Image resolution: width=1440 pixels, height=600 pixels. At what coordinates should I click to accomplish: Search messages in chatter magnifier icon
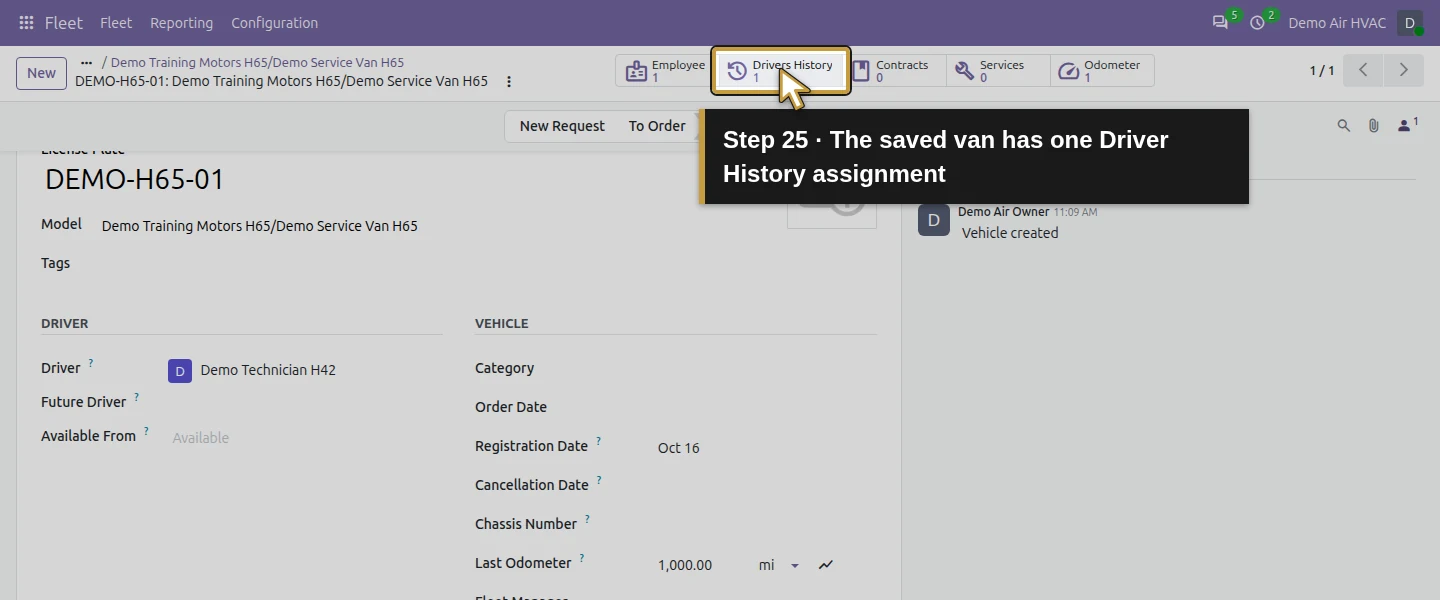click(1344, 125)
